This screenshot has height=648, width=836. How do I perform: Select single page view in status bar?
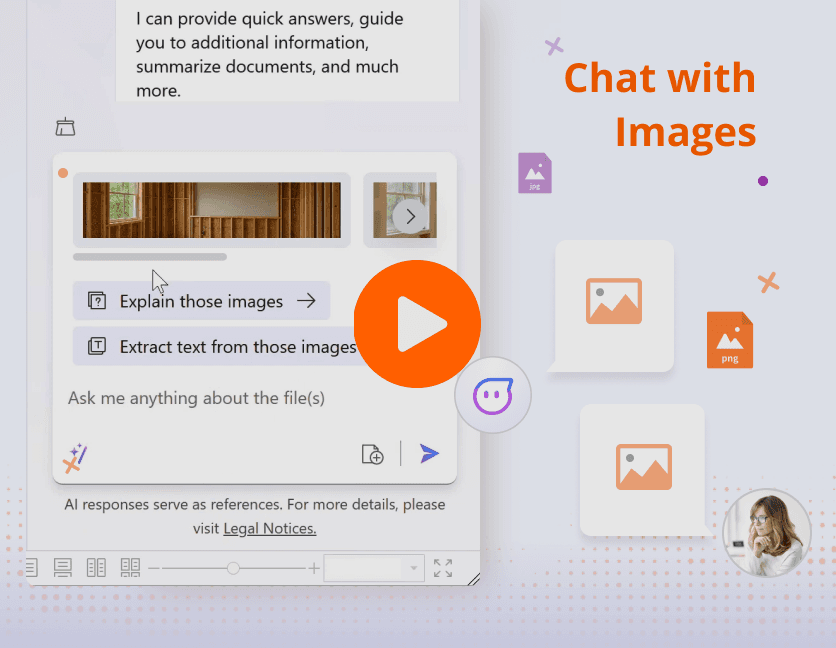(x=29, y=567)
